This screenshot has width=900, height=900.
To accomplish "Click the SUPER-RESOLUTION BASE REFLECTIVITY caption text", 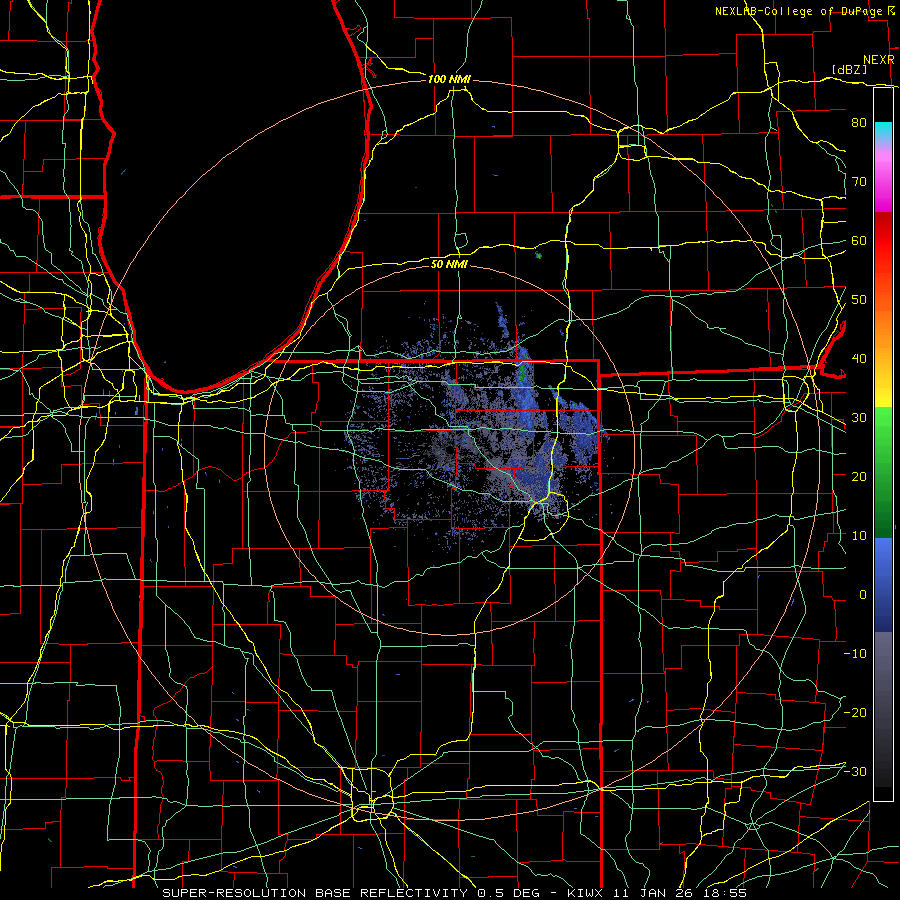I will click(x=315, y=893).
